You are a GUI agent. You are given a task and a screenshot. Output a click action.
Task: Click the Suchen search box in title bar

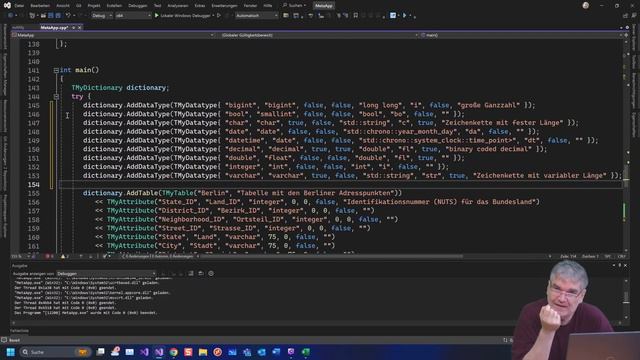(x=295, y=6)
